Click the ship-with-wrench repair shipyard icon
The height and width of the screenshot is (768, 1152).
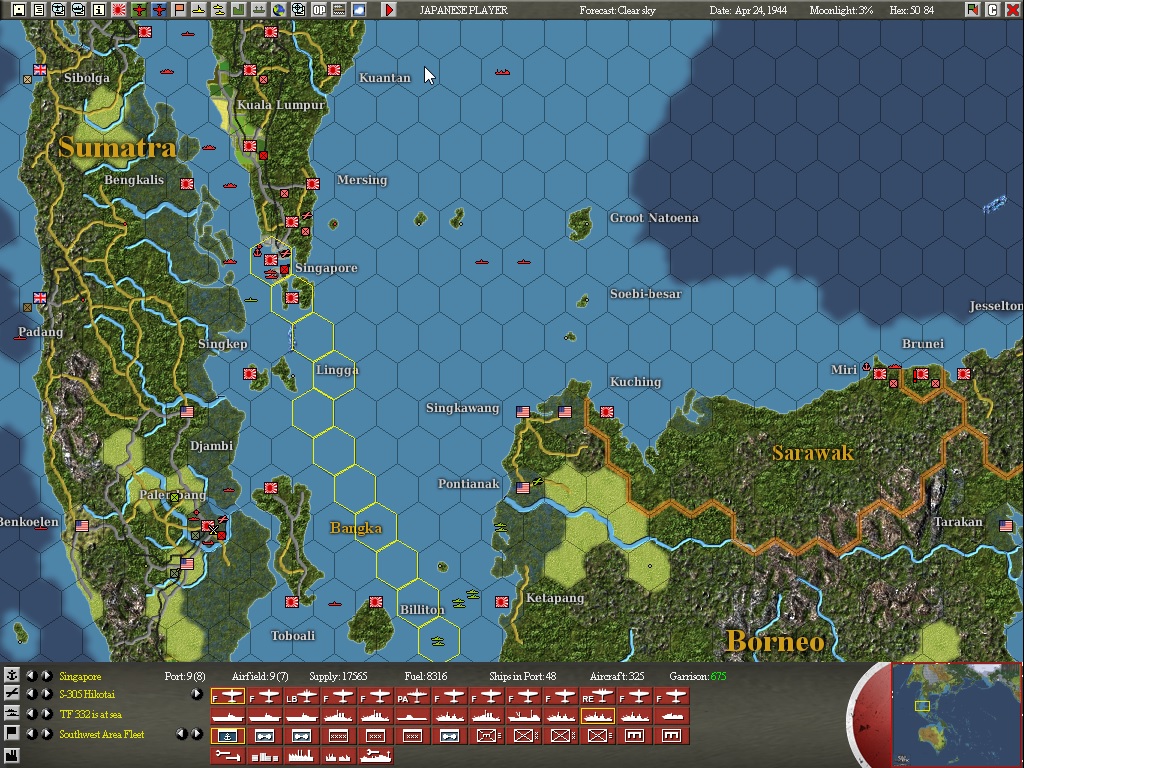tap(375, 756)
